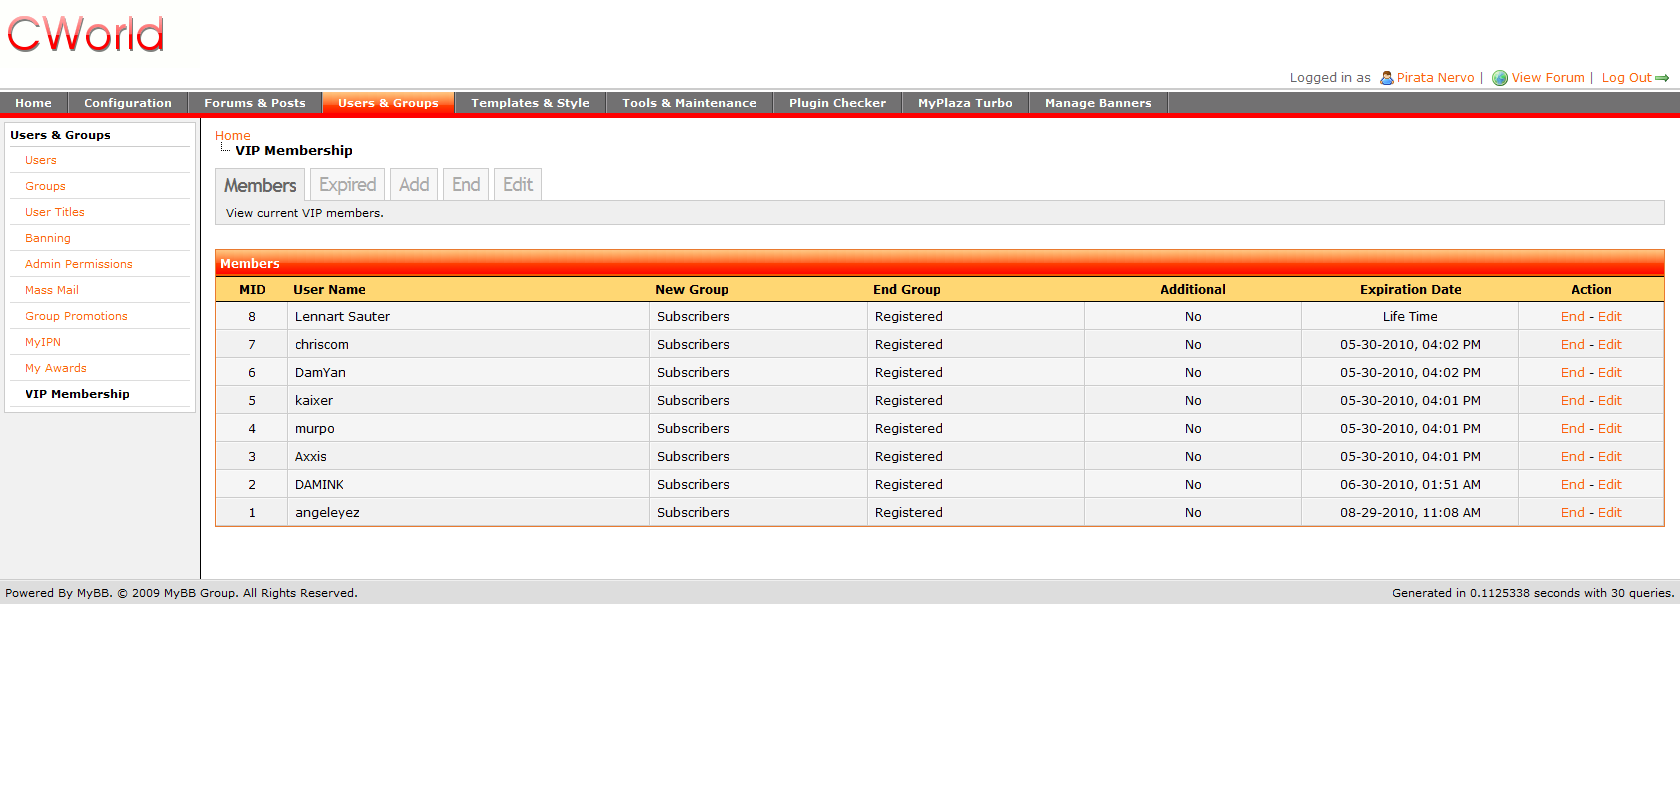The height and width of the screenshot is (801, 1680).
Task: Open Mass Mail from sidebar
Action: (x=52, y=290)
